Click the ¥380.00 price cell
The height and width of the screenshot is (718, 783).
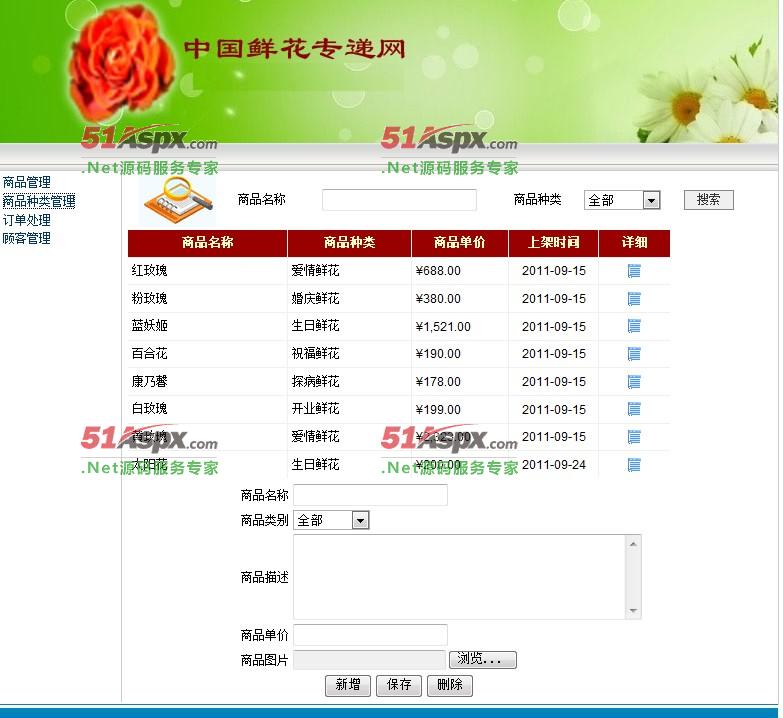(x=459, y=299)
